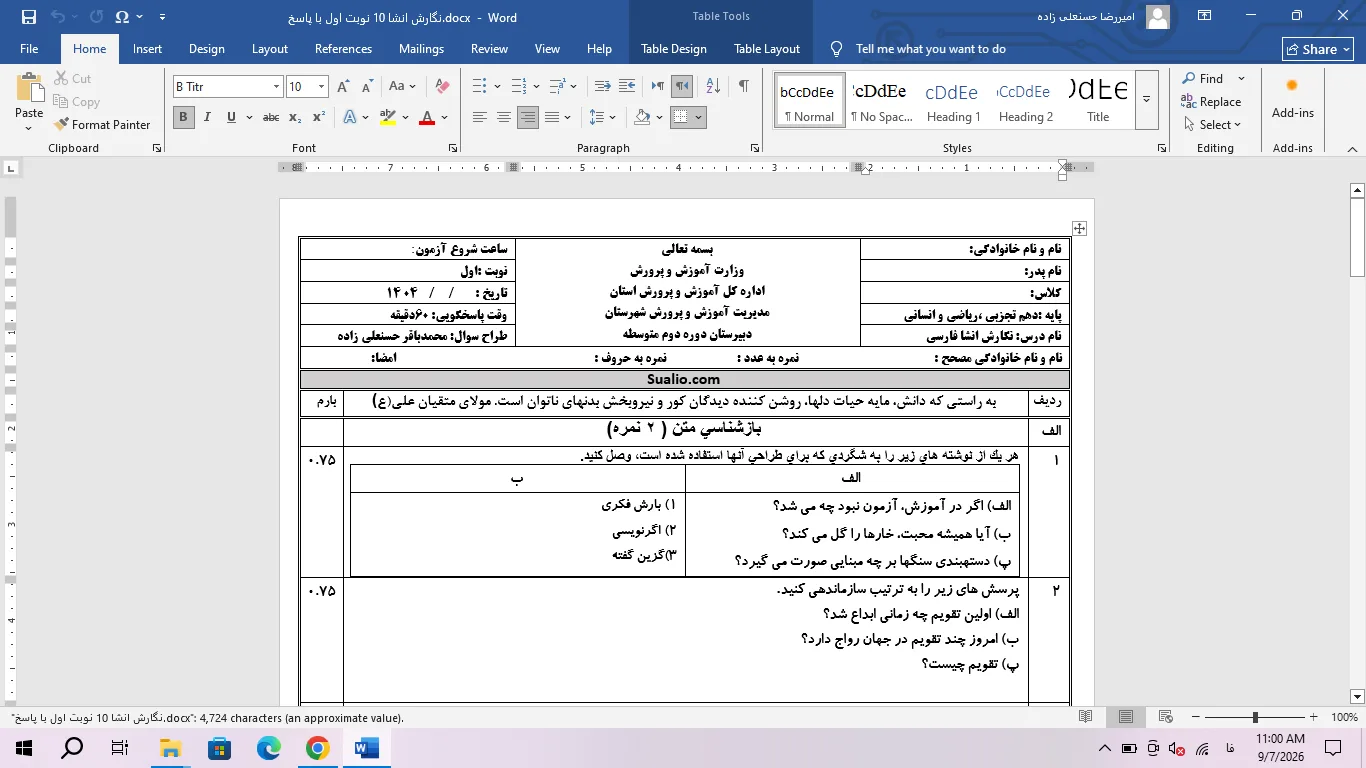1366x768 pixels.
Task: Align text right in Paragraph group
Action: [x=528, y=117]
